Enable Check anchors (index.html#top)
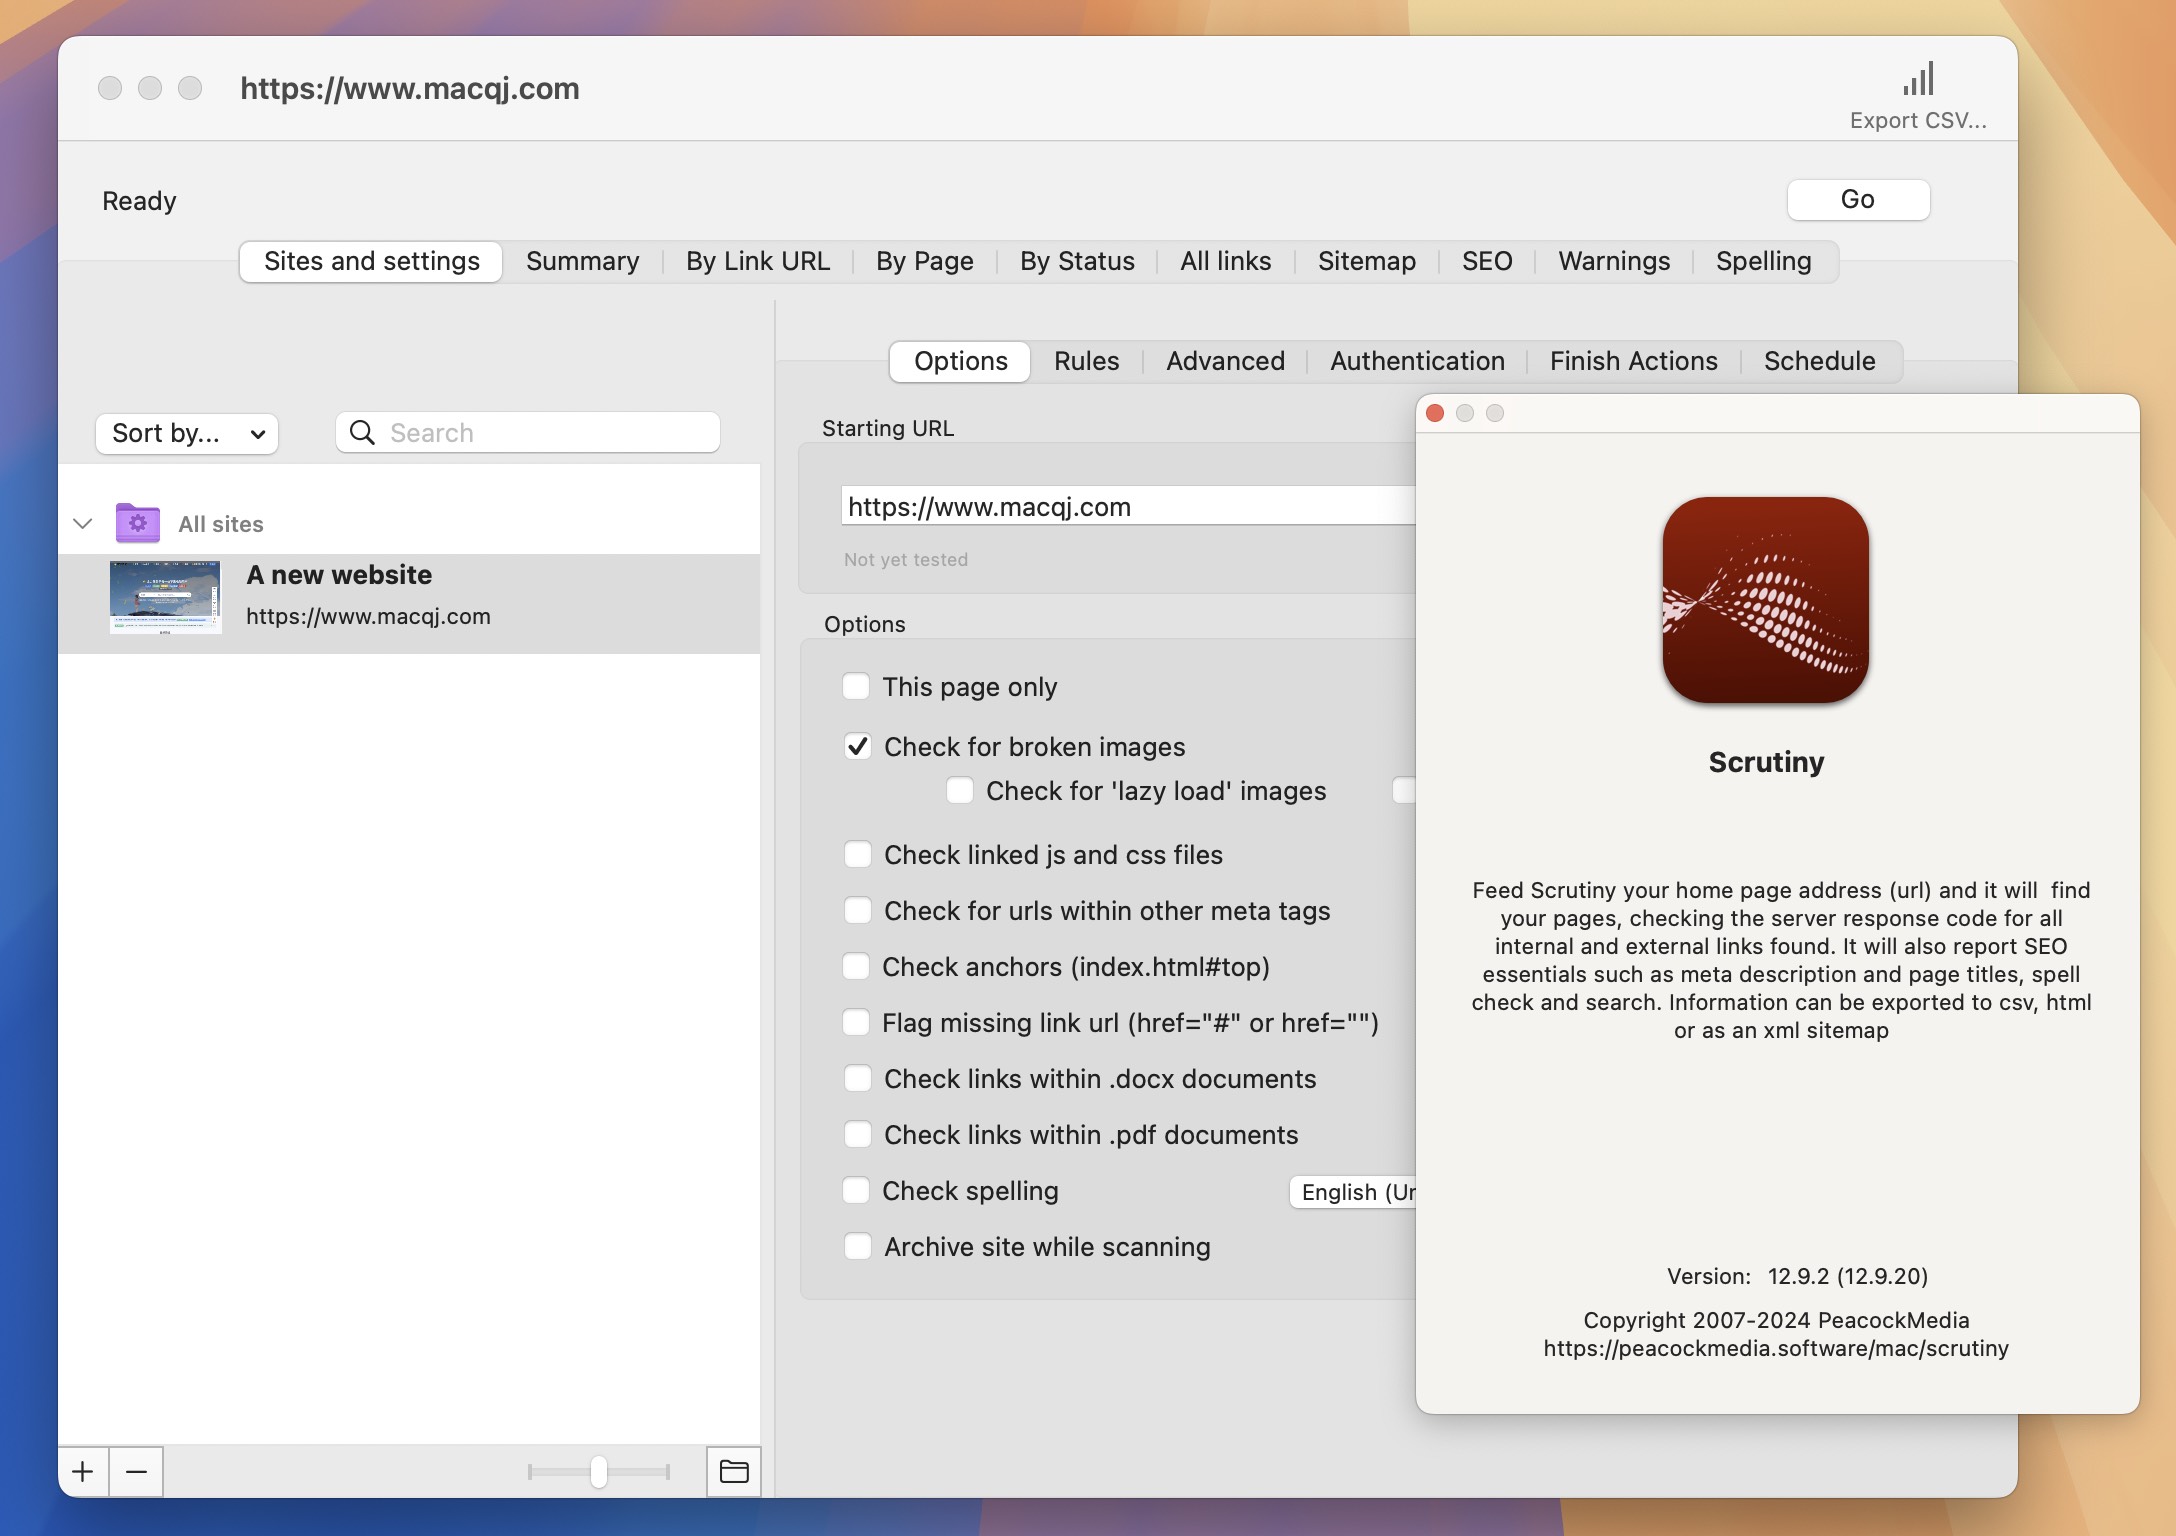 pos(856,966)
